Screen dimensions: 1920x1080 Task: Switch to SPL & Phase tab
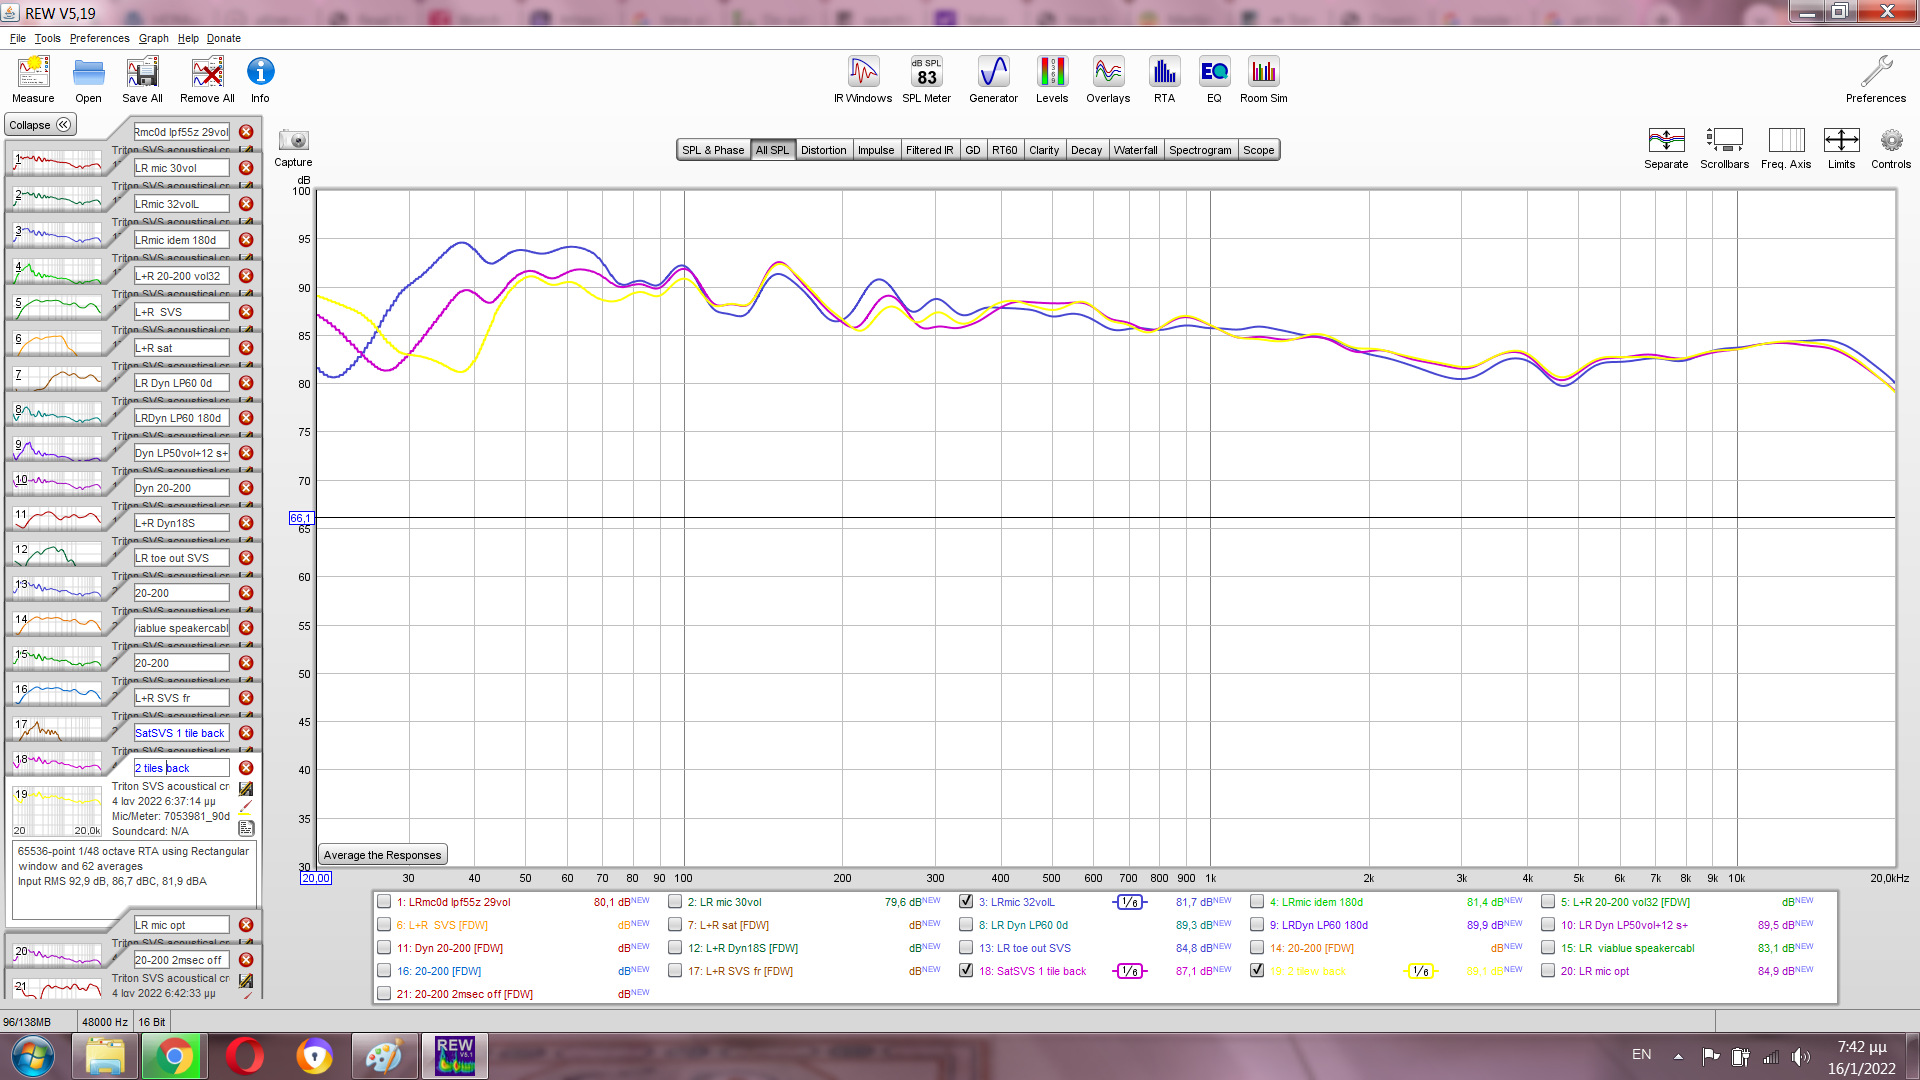(713, 150)
